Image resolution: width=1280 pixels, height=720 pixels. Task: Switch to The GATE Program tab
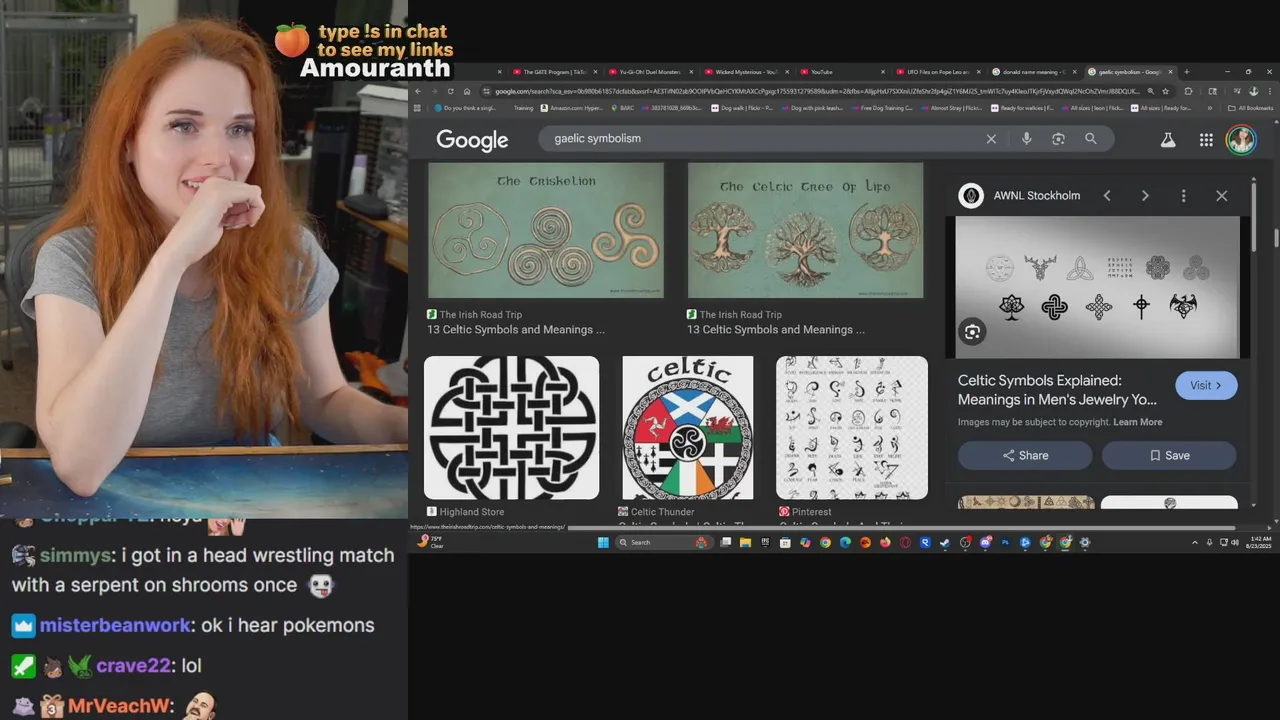point(554,72)
